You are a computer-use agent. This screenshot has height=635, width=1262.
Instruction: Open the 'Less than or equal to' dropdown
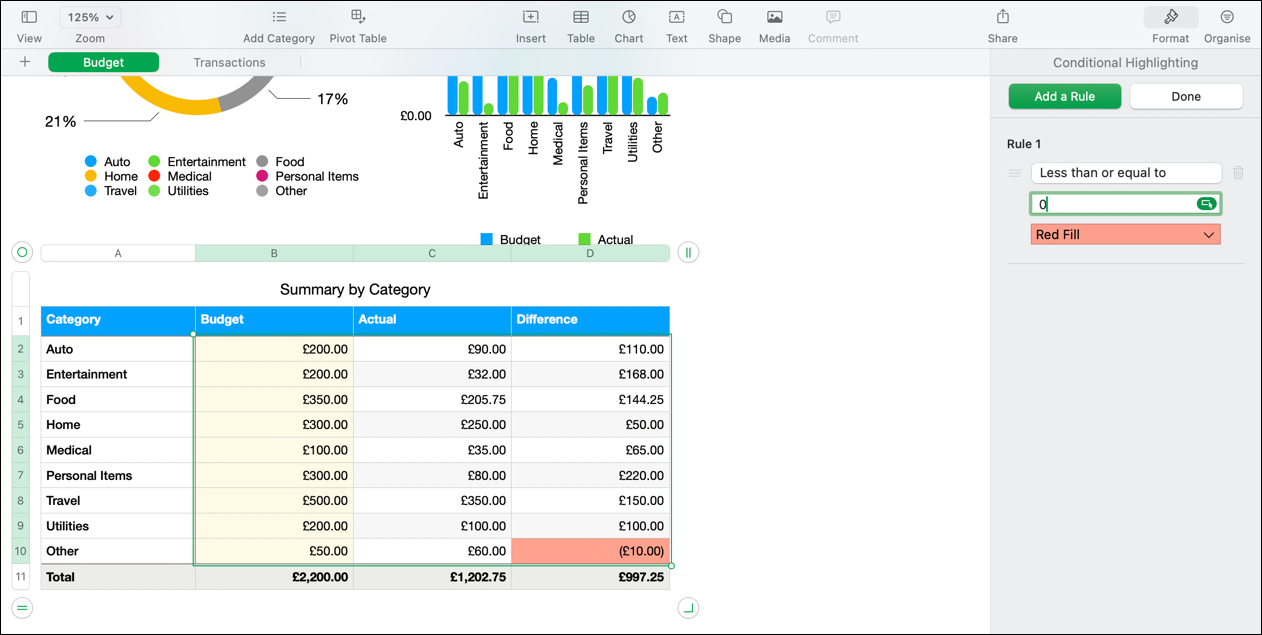[1126, 173]
